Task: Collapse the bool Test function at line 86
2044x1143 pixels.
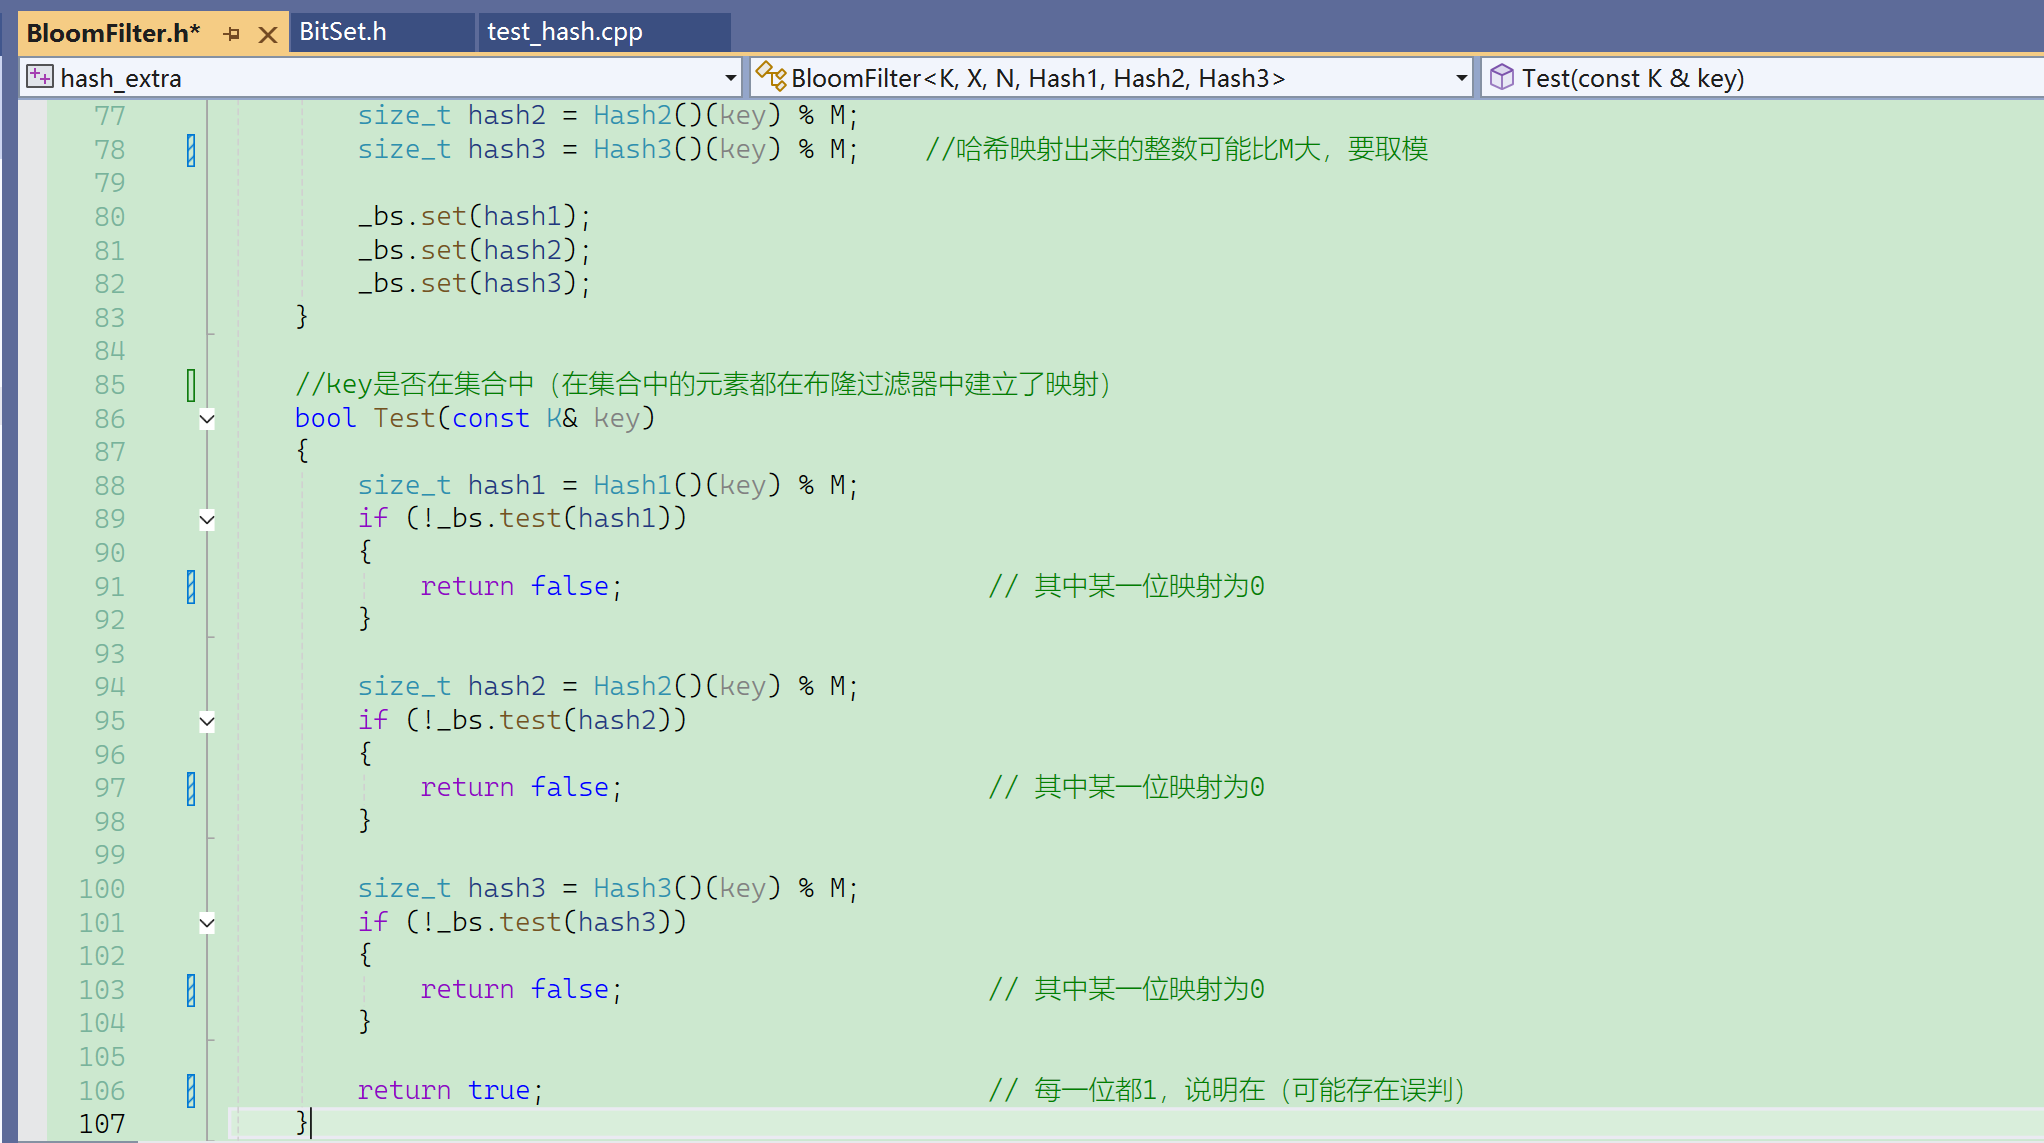Action: click(x=207, y=419)
